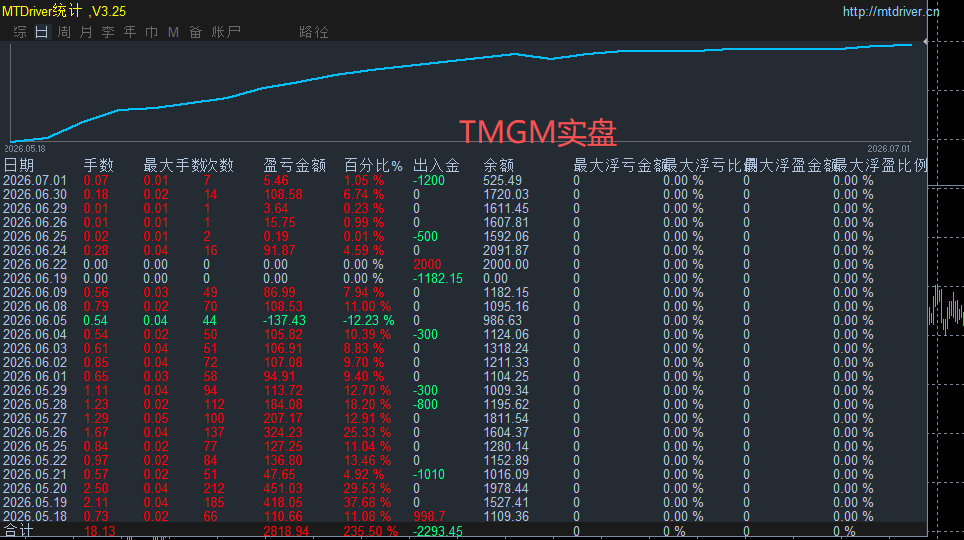Click the -137.43 loss amount
Image resolution: width=964 pixels, height=540 pixels.
pos(284,320)
